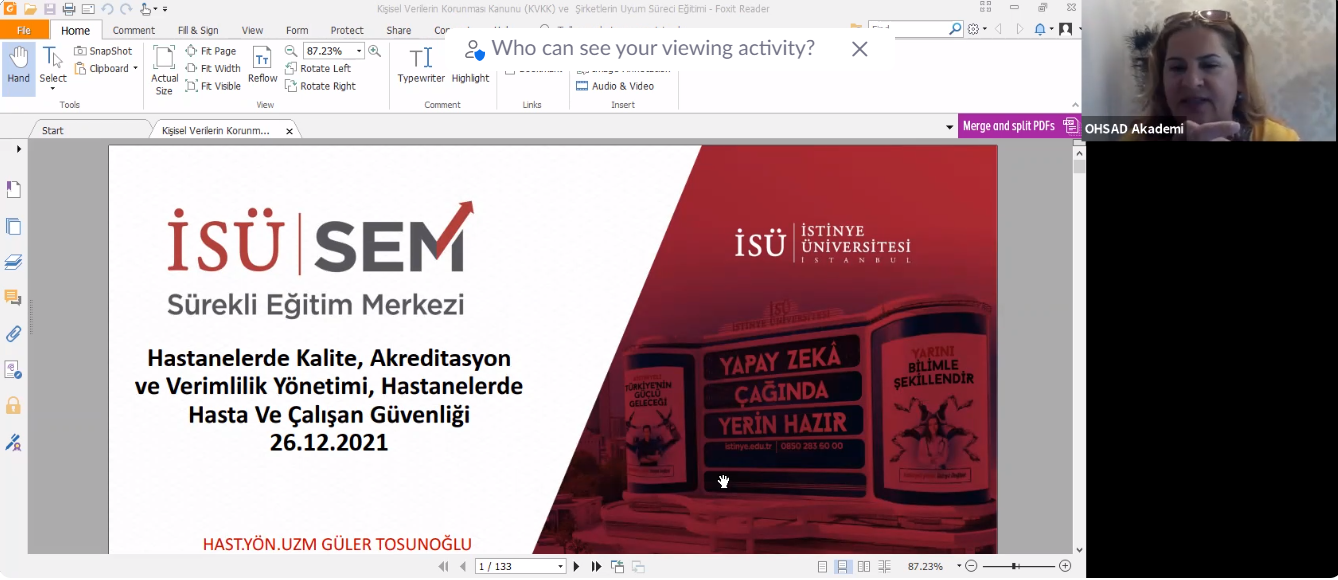Switch to single page view mode
This screenshot has height=580, width=1338.
(822, 567)
